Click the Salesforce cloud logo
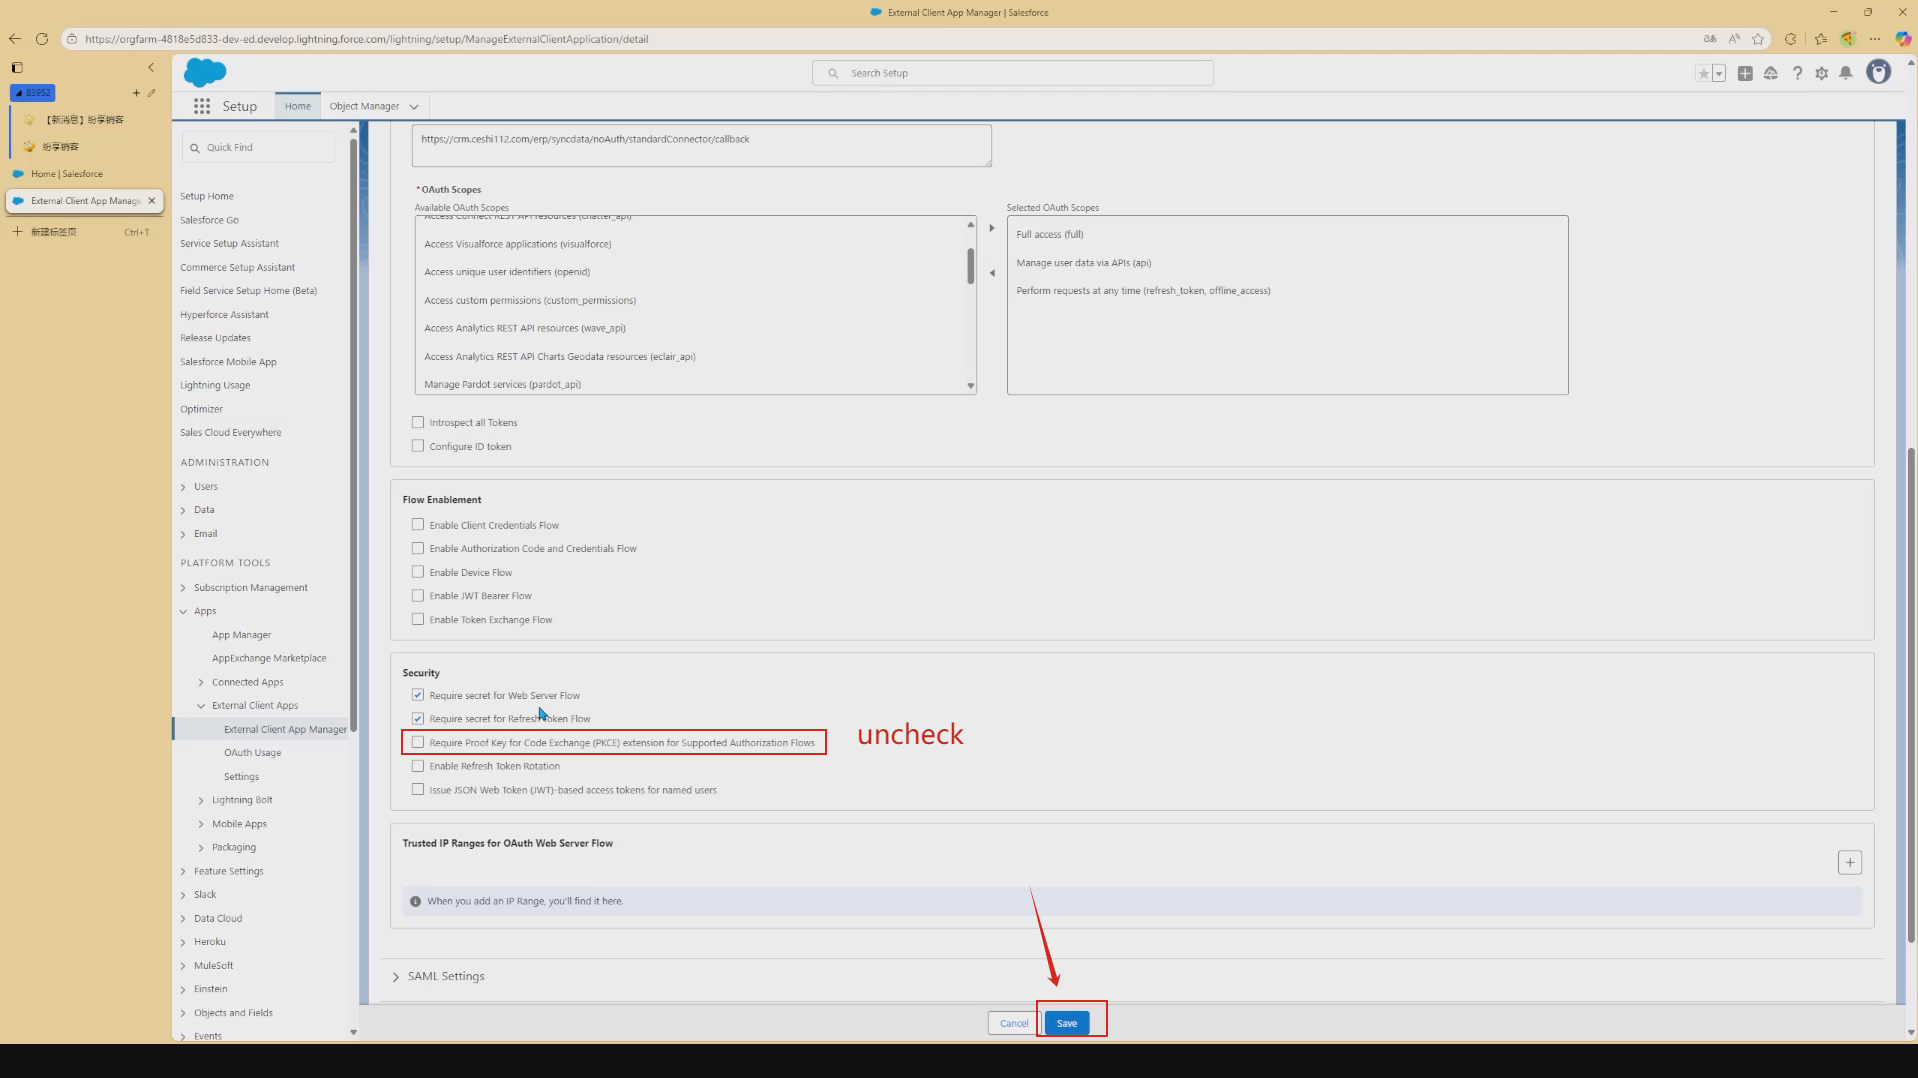 point(205,73)
